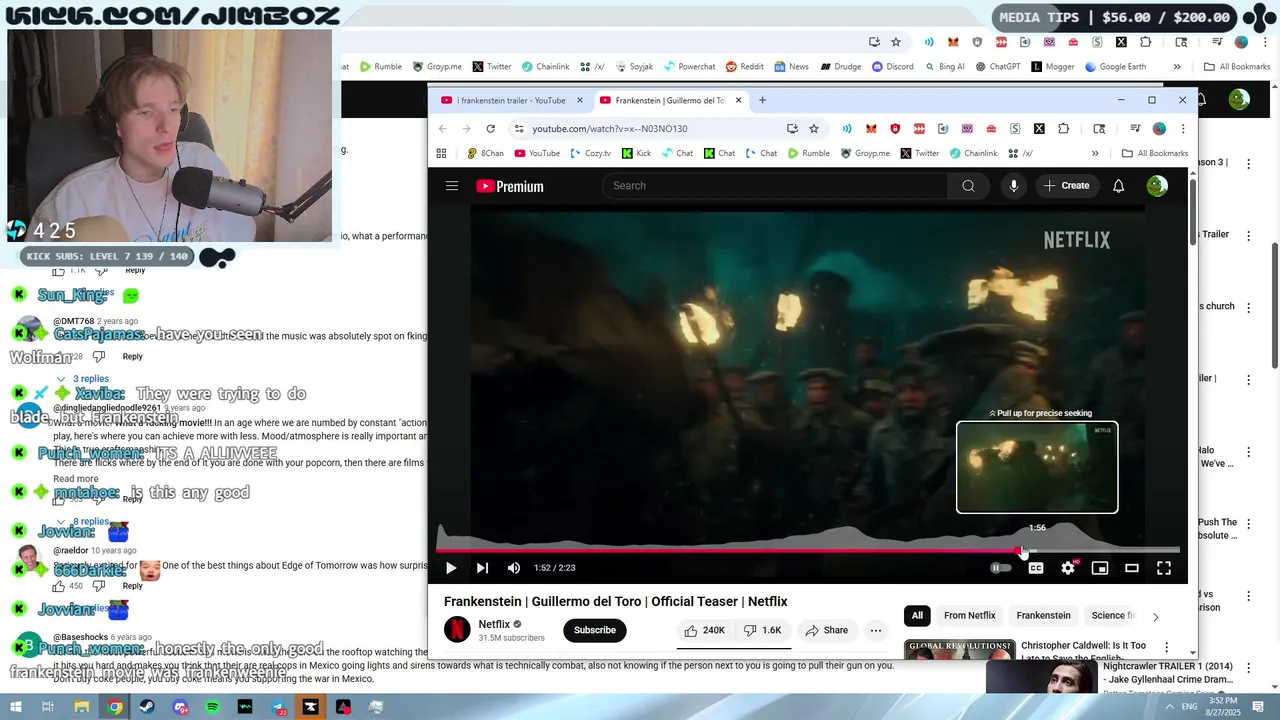The width and height of the screenshot is (1280, 720).
Task: Select the From Netflix filter chip
Action: pyautogui.click(x=970, y=616)
